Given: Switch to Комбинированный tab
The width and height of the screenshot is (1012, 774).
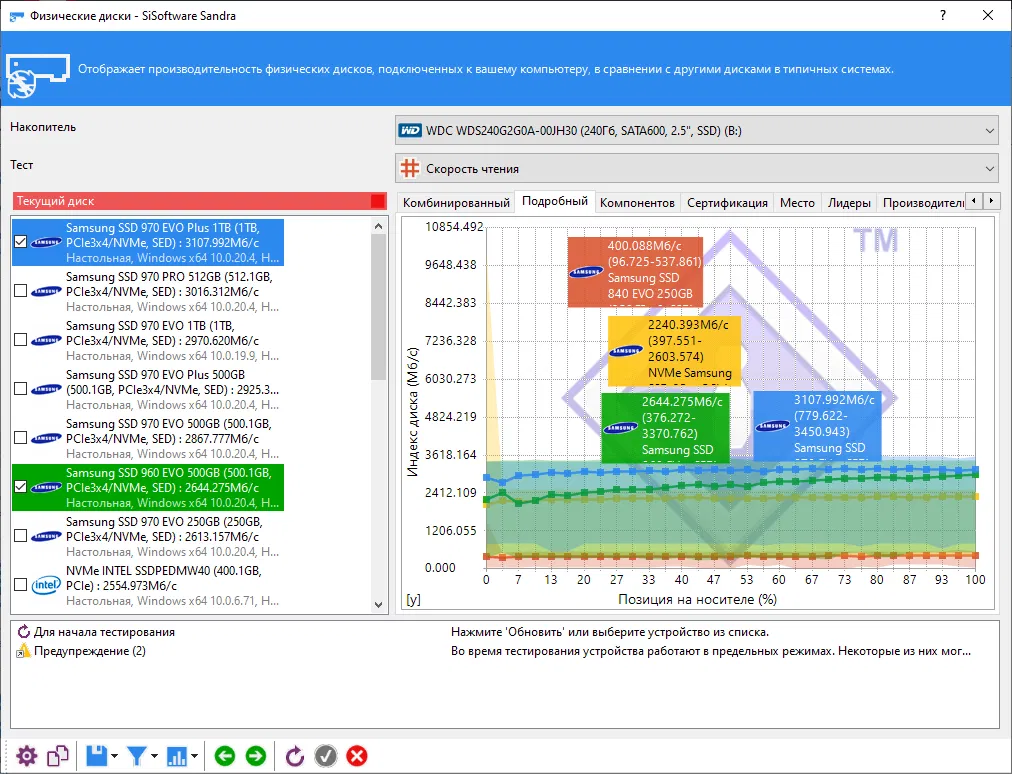Looking at the screenshot, I should pyautogui.click(x=456, y=203).
